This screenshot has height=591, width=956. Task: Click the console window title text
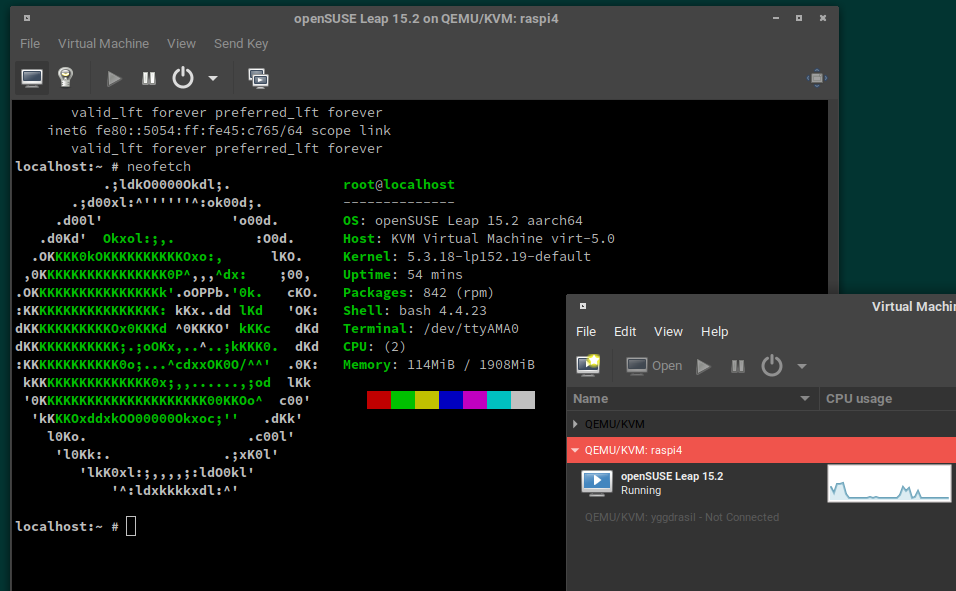[x=426, y=18]
